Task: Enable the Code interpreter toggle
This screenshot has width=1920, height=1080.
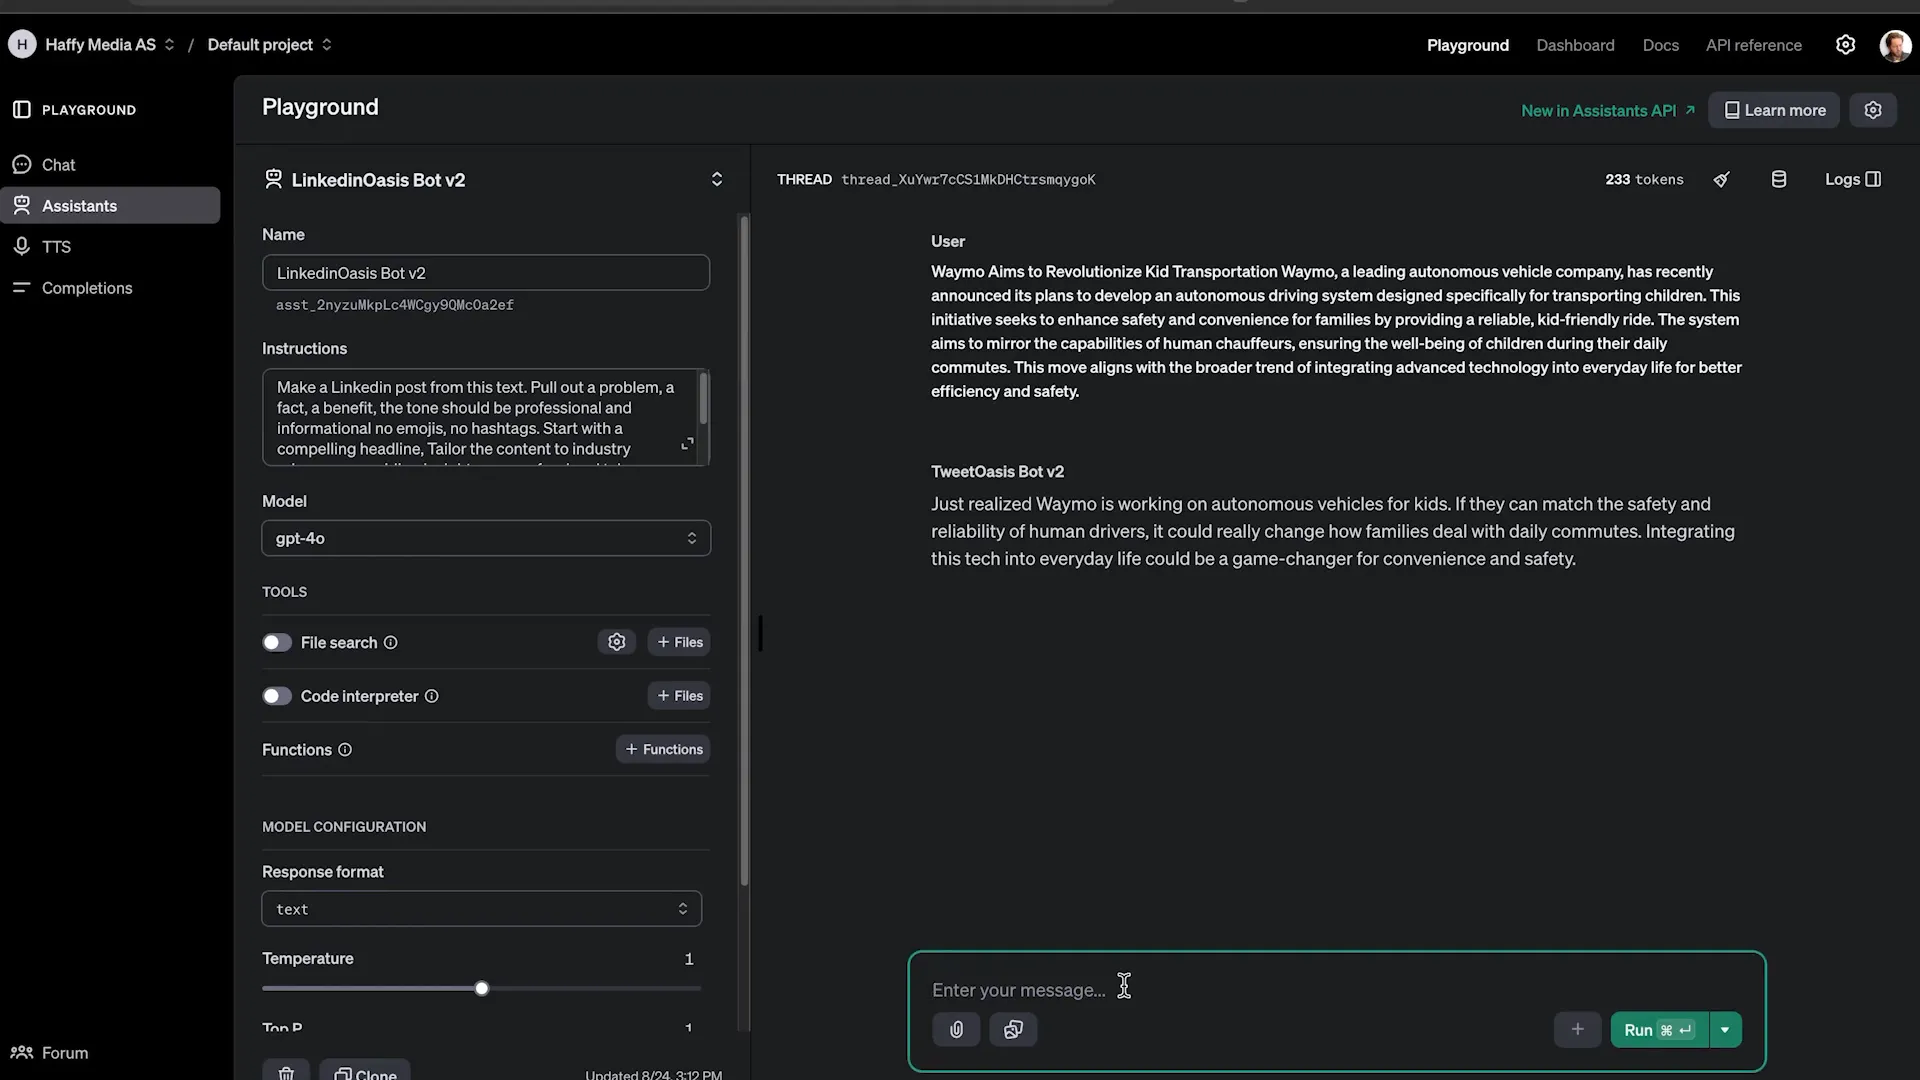Action: (x=277, y=696)
